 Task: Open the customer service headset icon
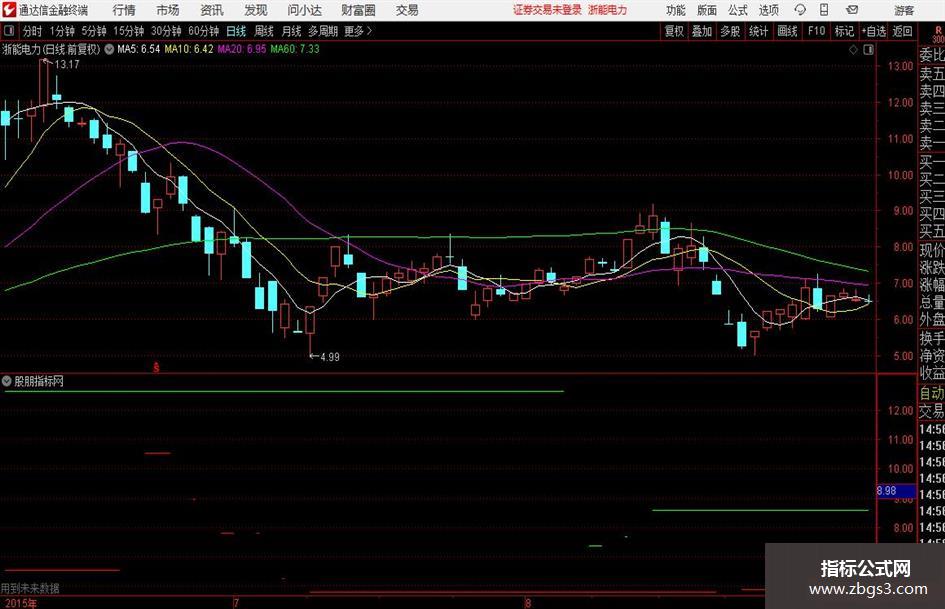800,10
